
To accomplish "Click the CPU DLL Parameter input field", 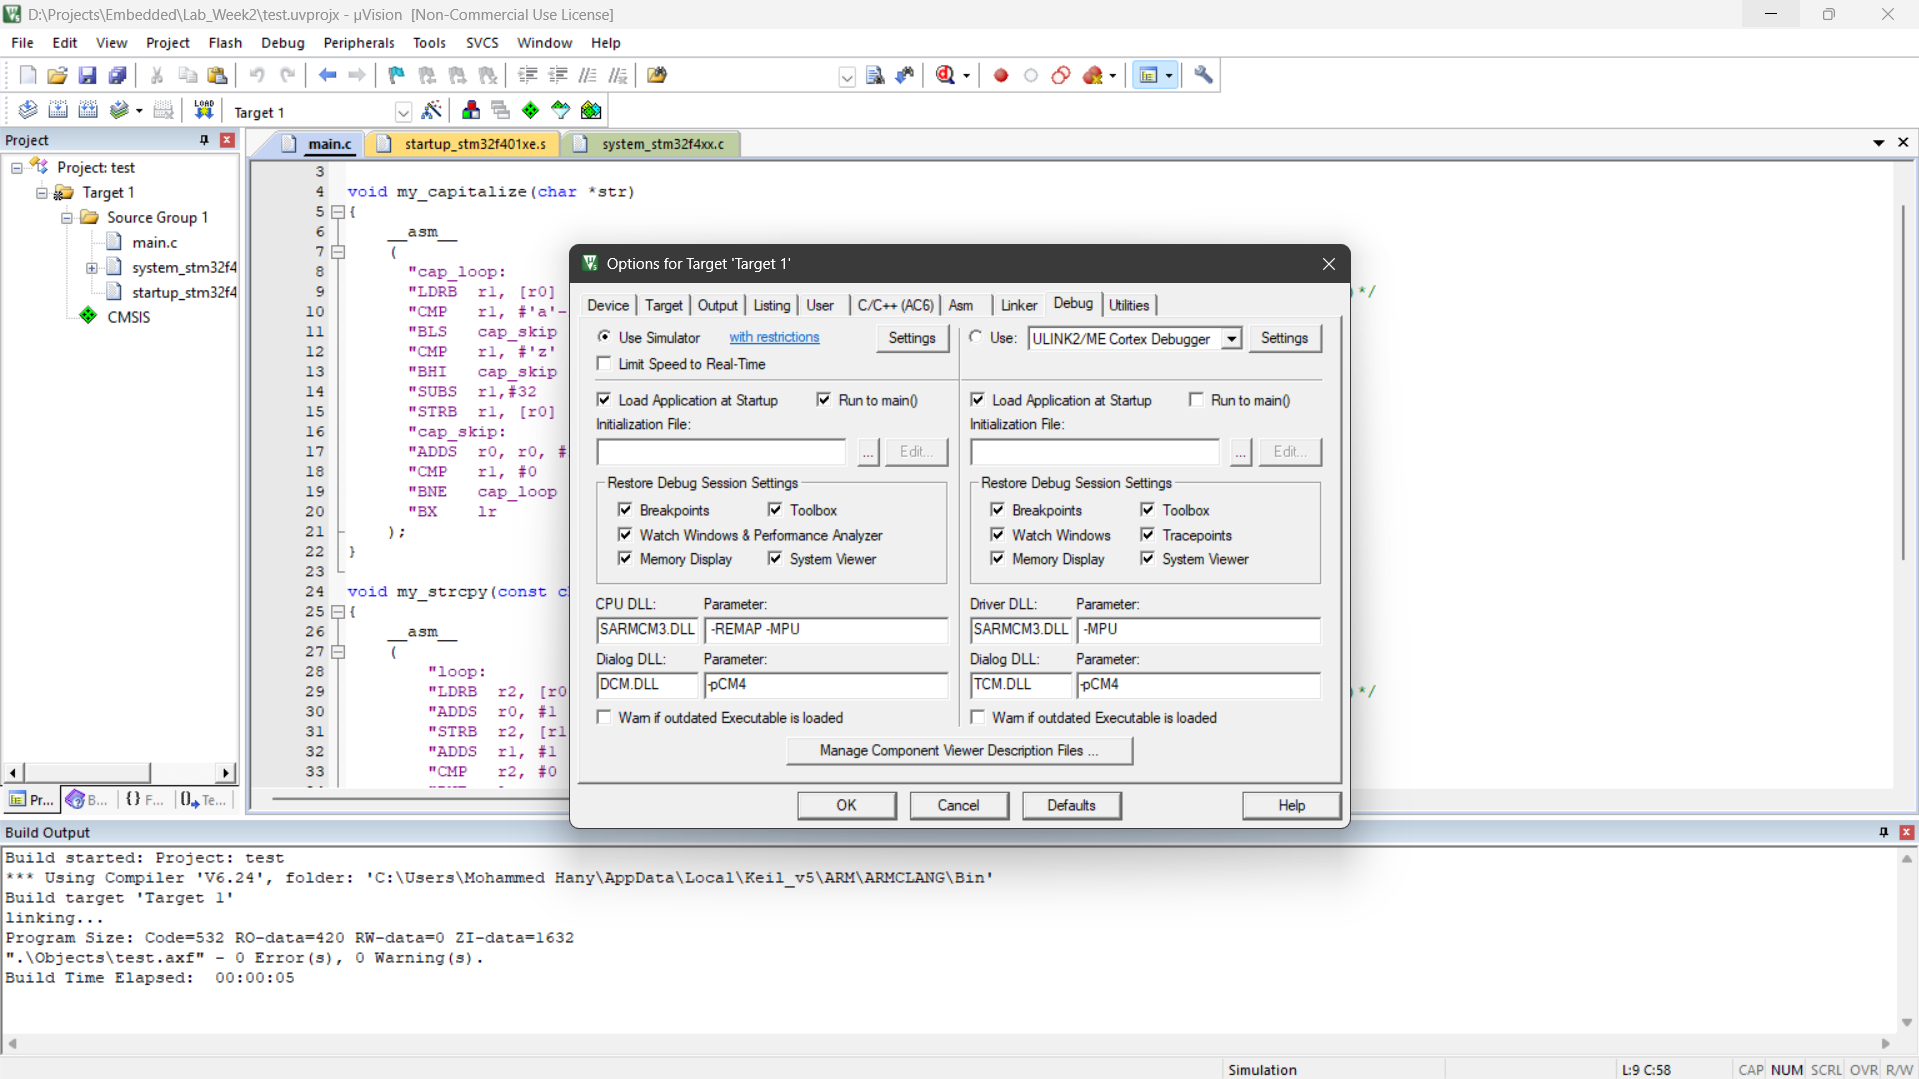I will point(825,630).
